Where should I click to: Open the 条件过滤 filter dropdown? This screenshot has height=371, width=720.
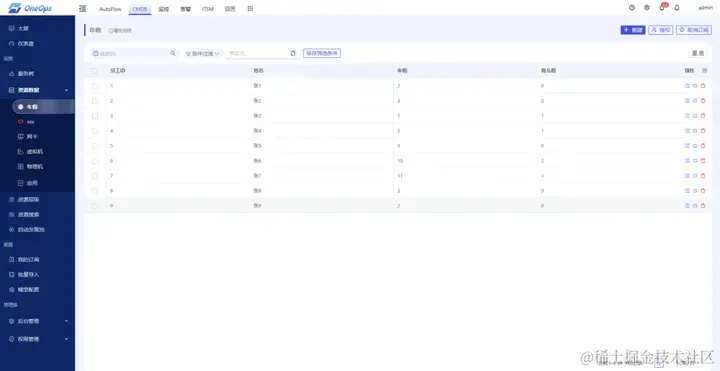click(x=202, y=53)
